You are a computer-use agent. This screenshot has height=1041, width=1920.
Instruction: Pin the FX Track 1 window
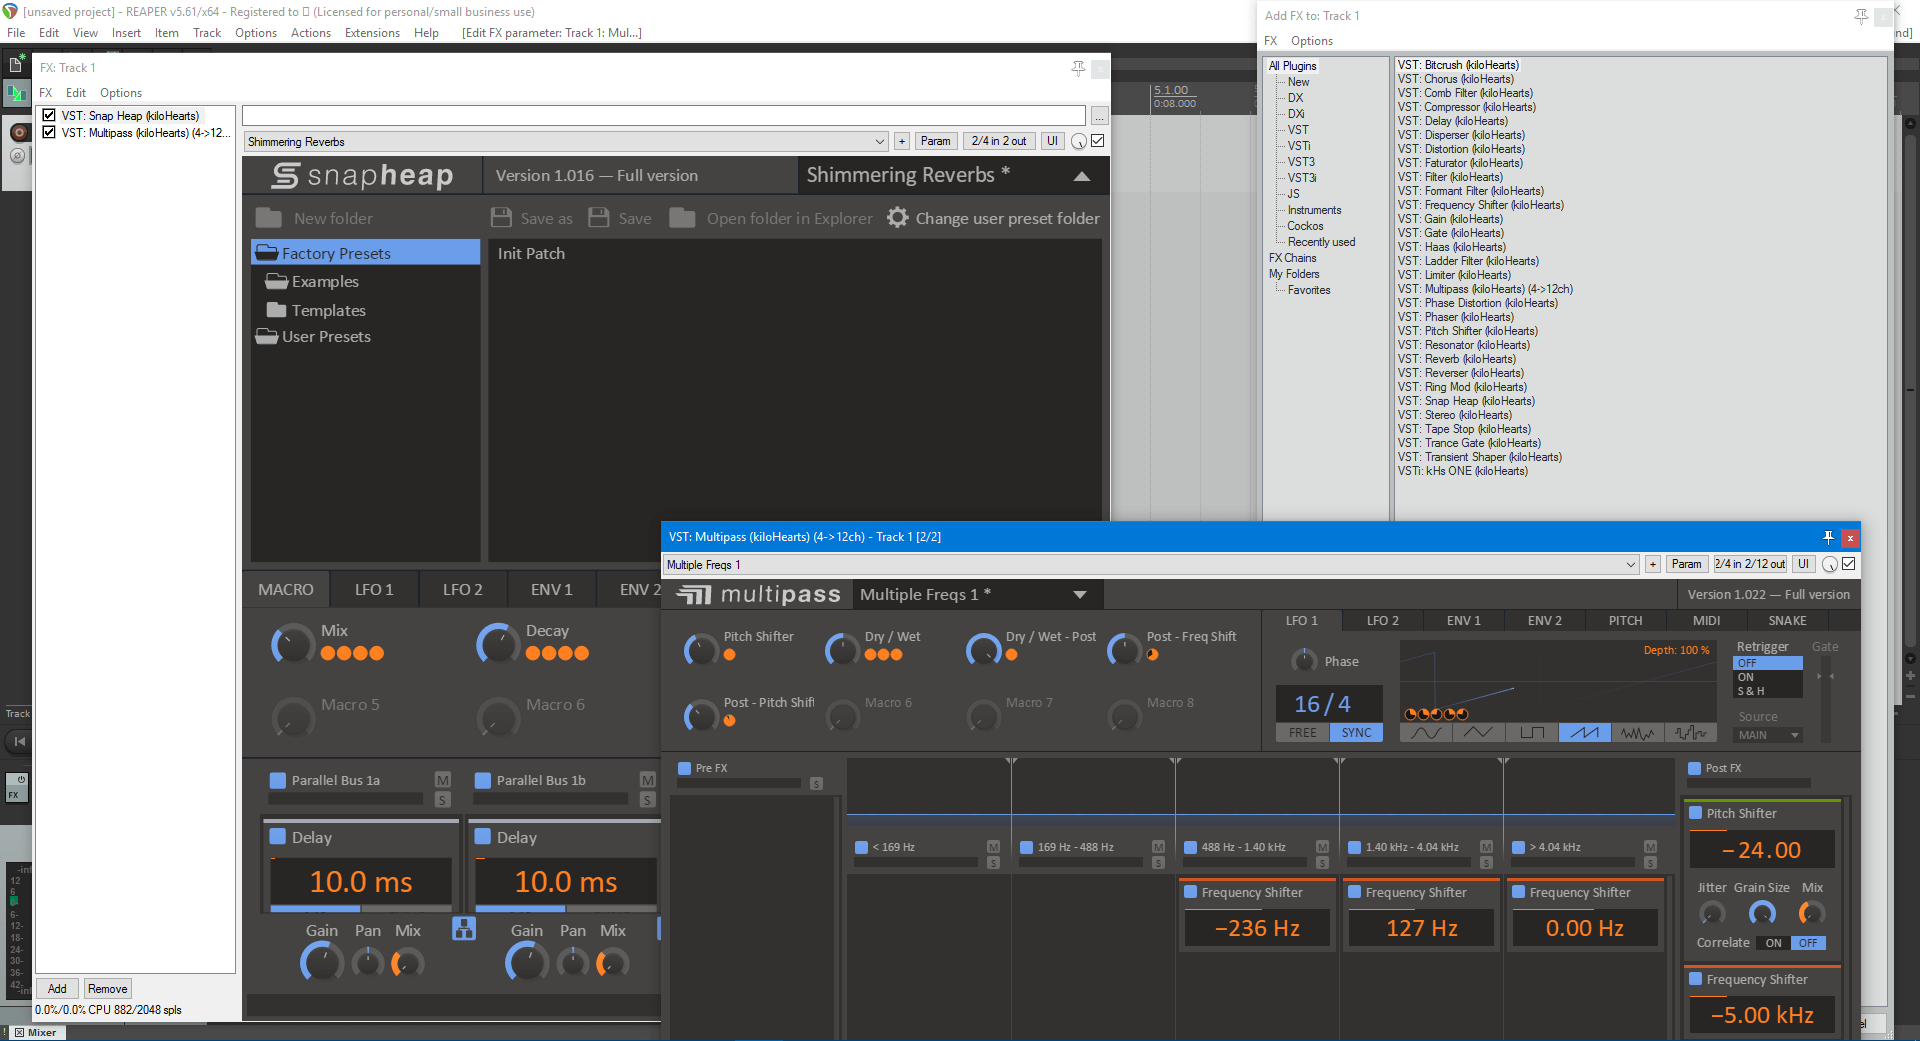tap(1078, 68)
